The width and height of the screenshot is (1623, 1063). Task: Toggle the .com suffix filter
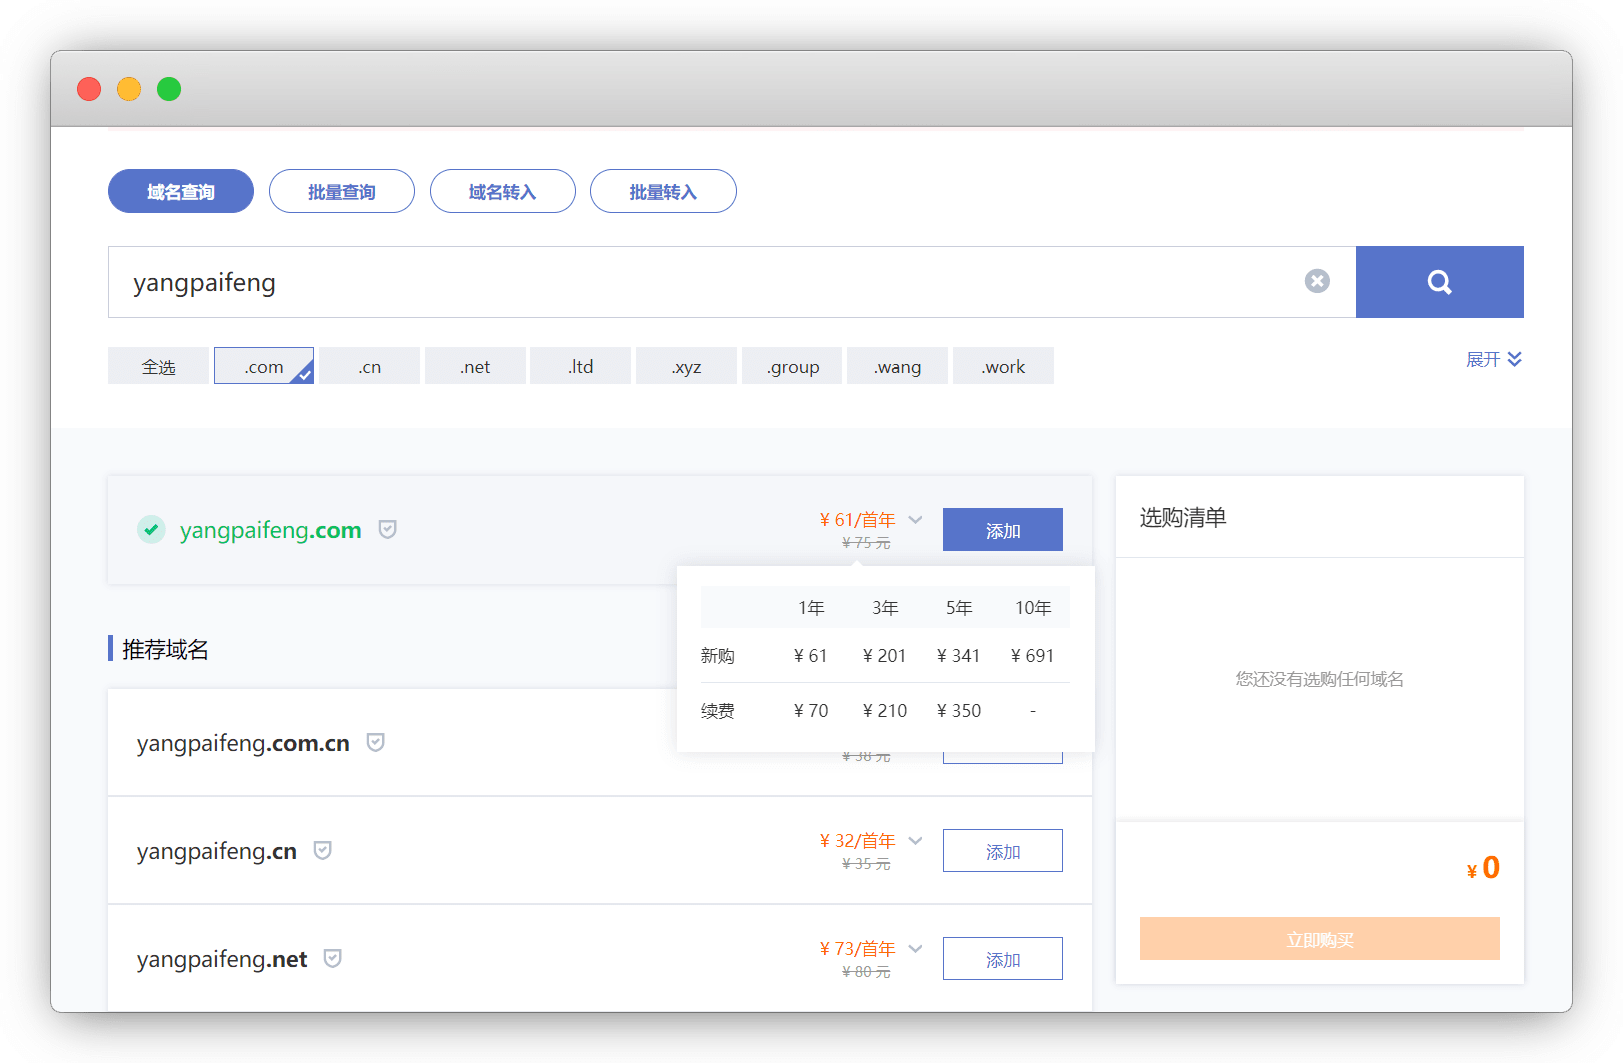[x=264, y=366]
